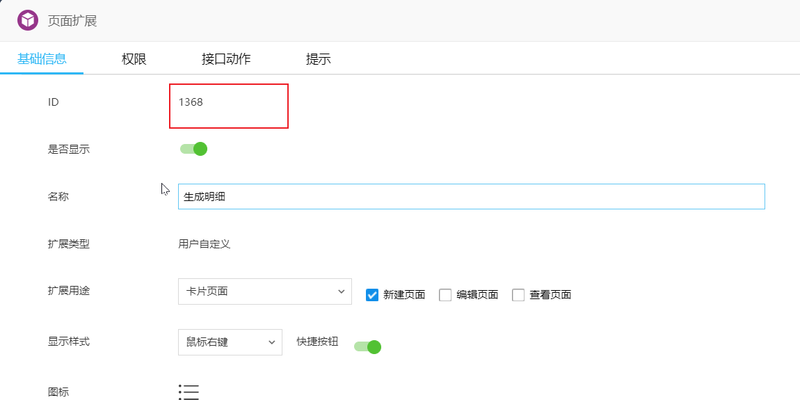The width and height of the screenshot is (800, 400).
Task: Open the 卡片页面 dropdown
Action: (265, 291)
